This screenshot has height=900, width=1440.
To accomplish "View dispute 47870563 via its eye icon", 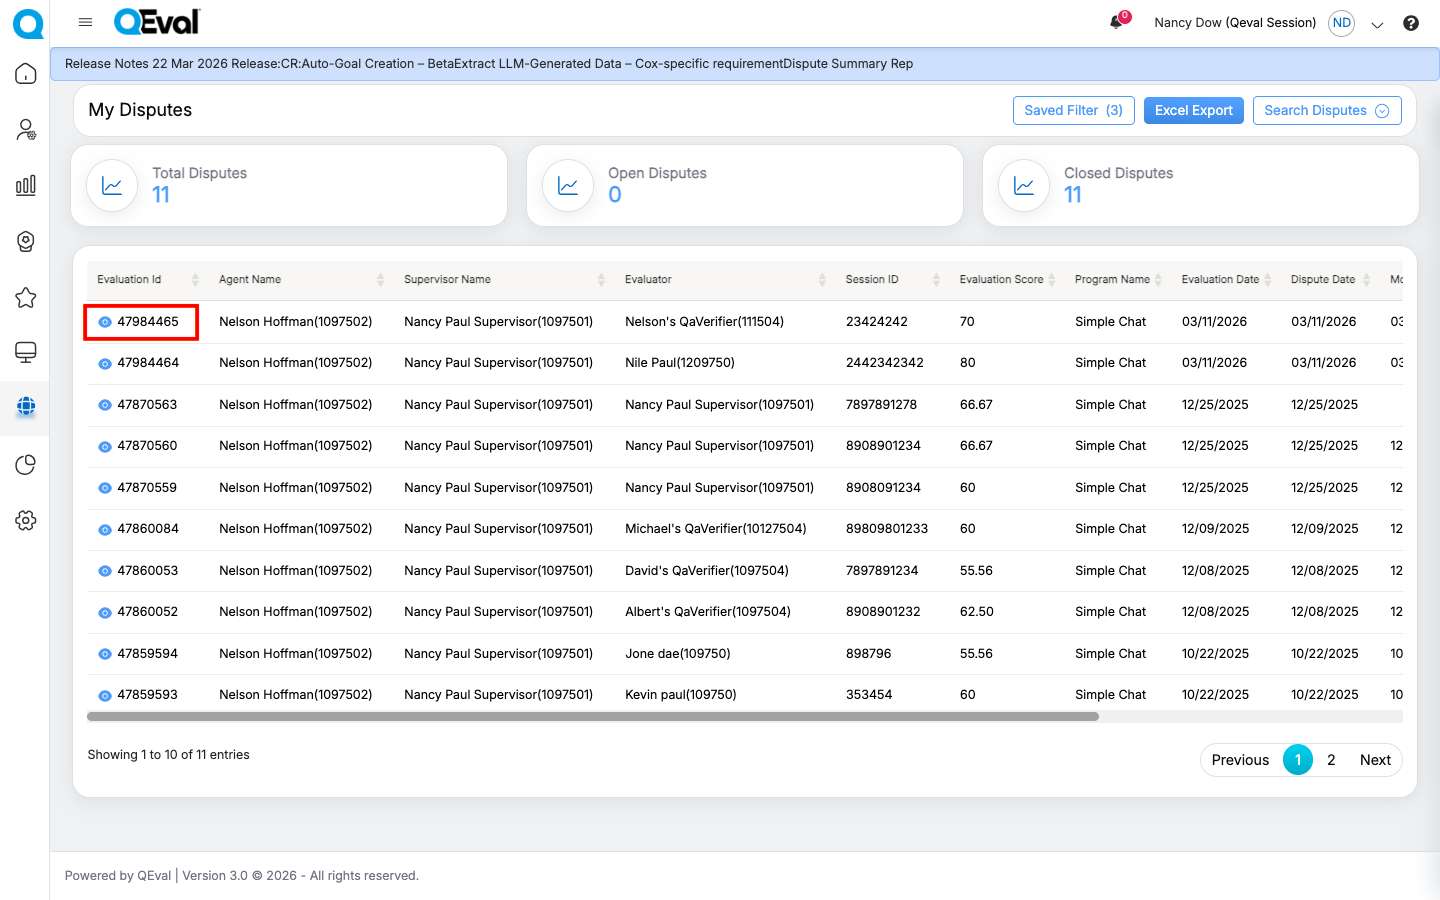I will (105, 405).
